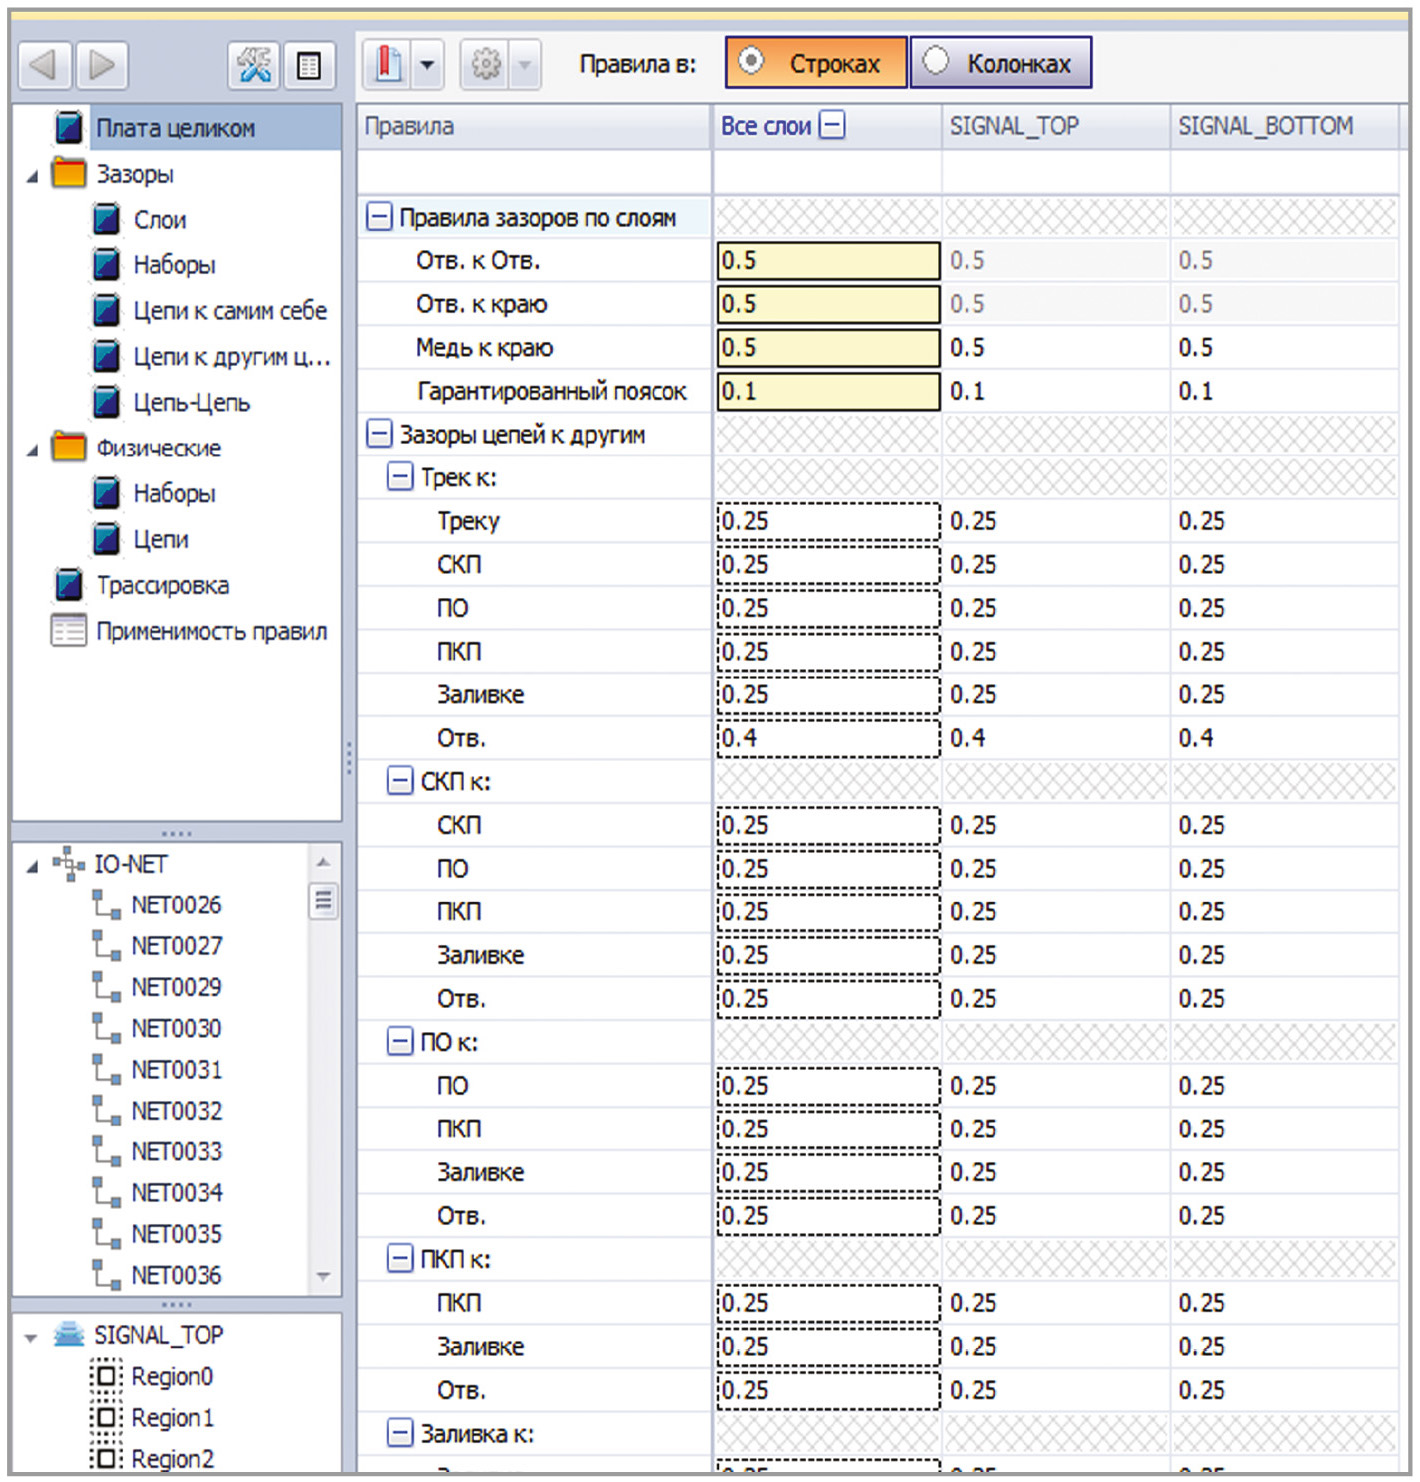Screen dimensions: 1420x1482
Task: Open Применимость правил item
Action: coord(211,631)
